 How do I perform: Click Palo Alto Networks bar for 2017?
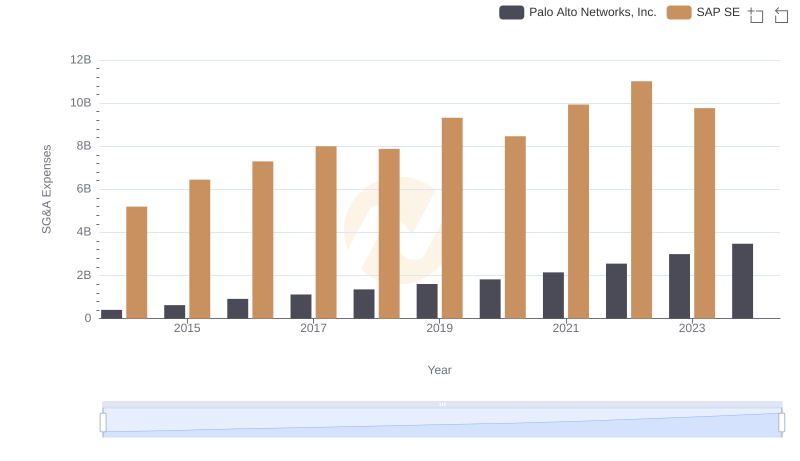pyautogui.click(x=301, y=306)
